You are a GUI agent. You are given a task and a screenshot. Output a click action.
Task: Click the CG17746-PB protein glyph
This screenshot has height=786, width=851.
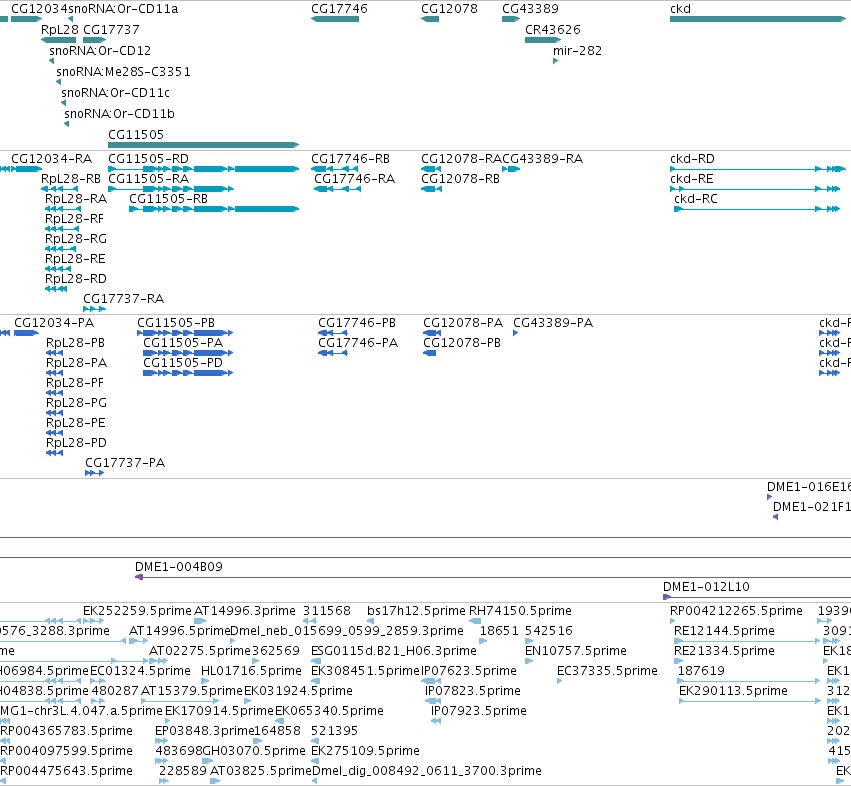click(333, 333)
